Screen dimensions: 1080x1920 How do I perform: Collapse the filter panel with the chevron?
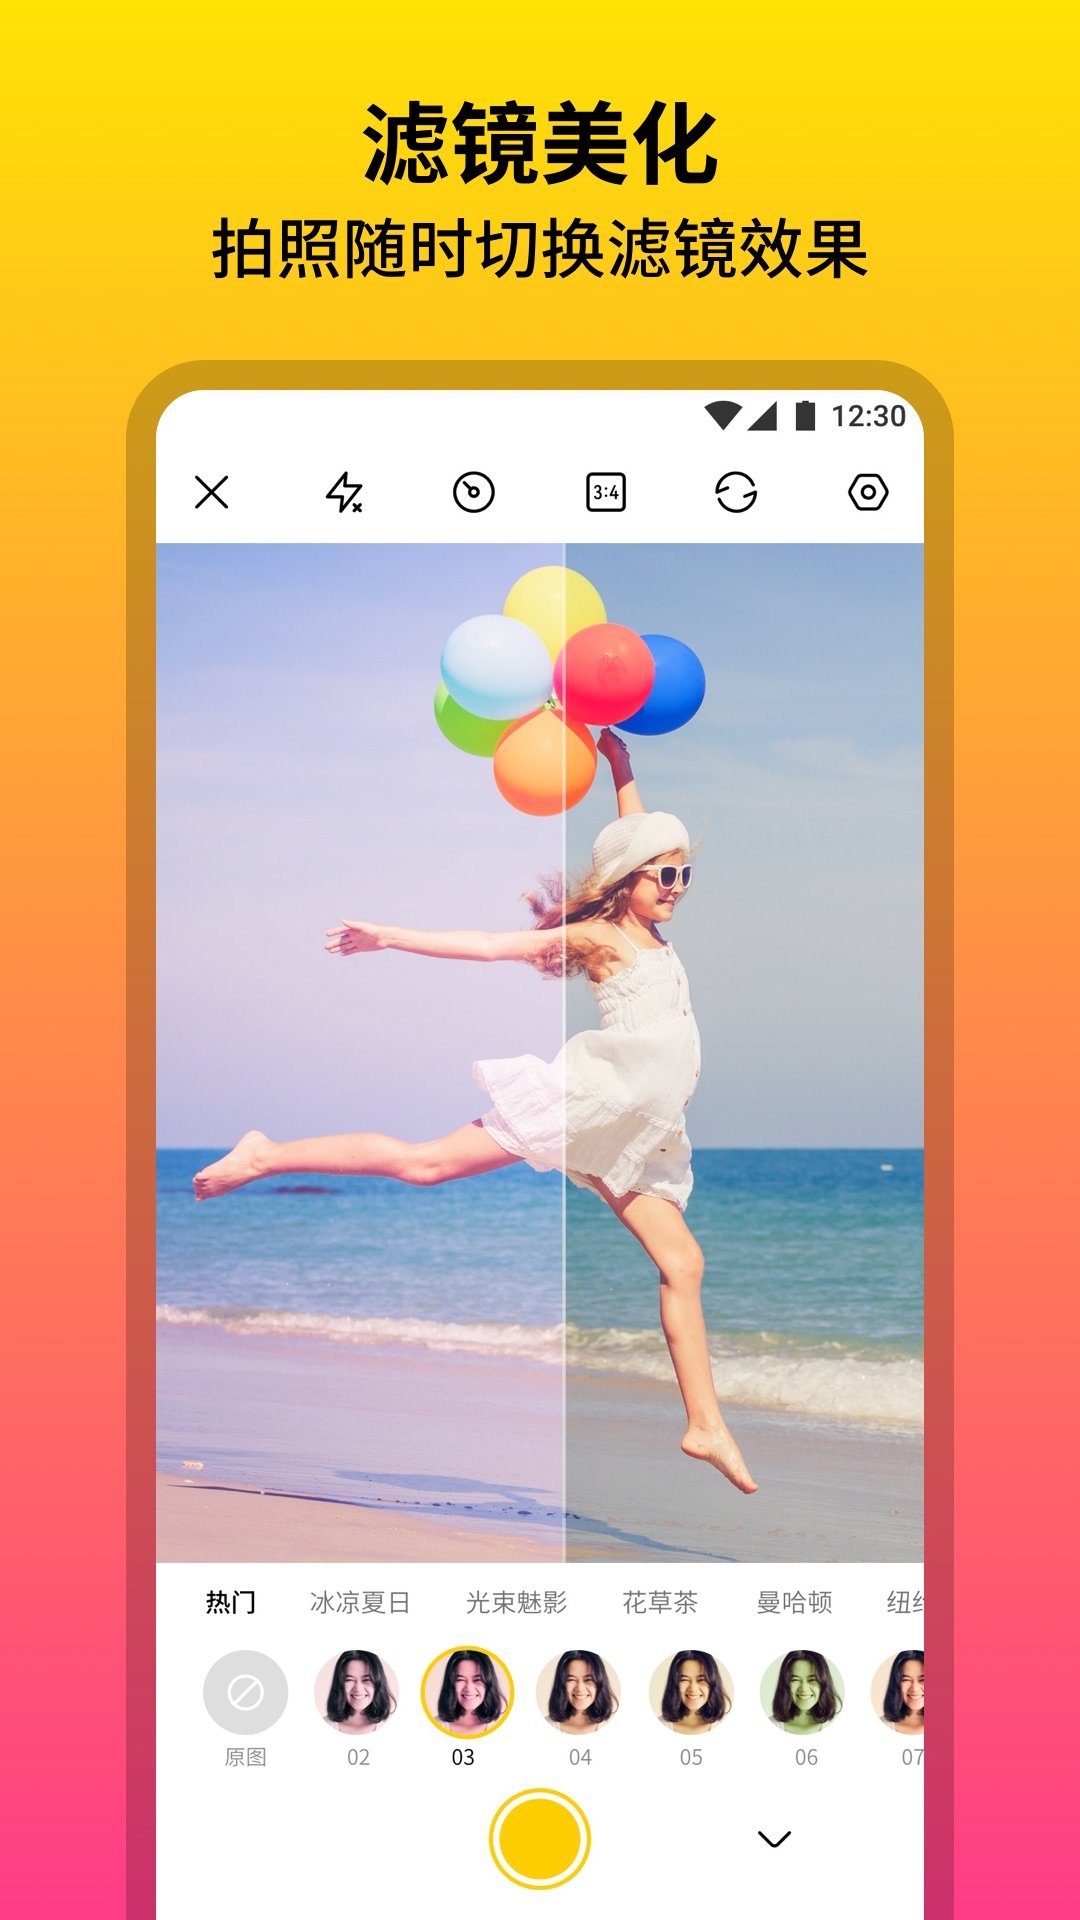coord(774,1839)
